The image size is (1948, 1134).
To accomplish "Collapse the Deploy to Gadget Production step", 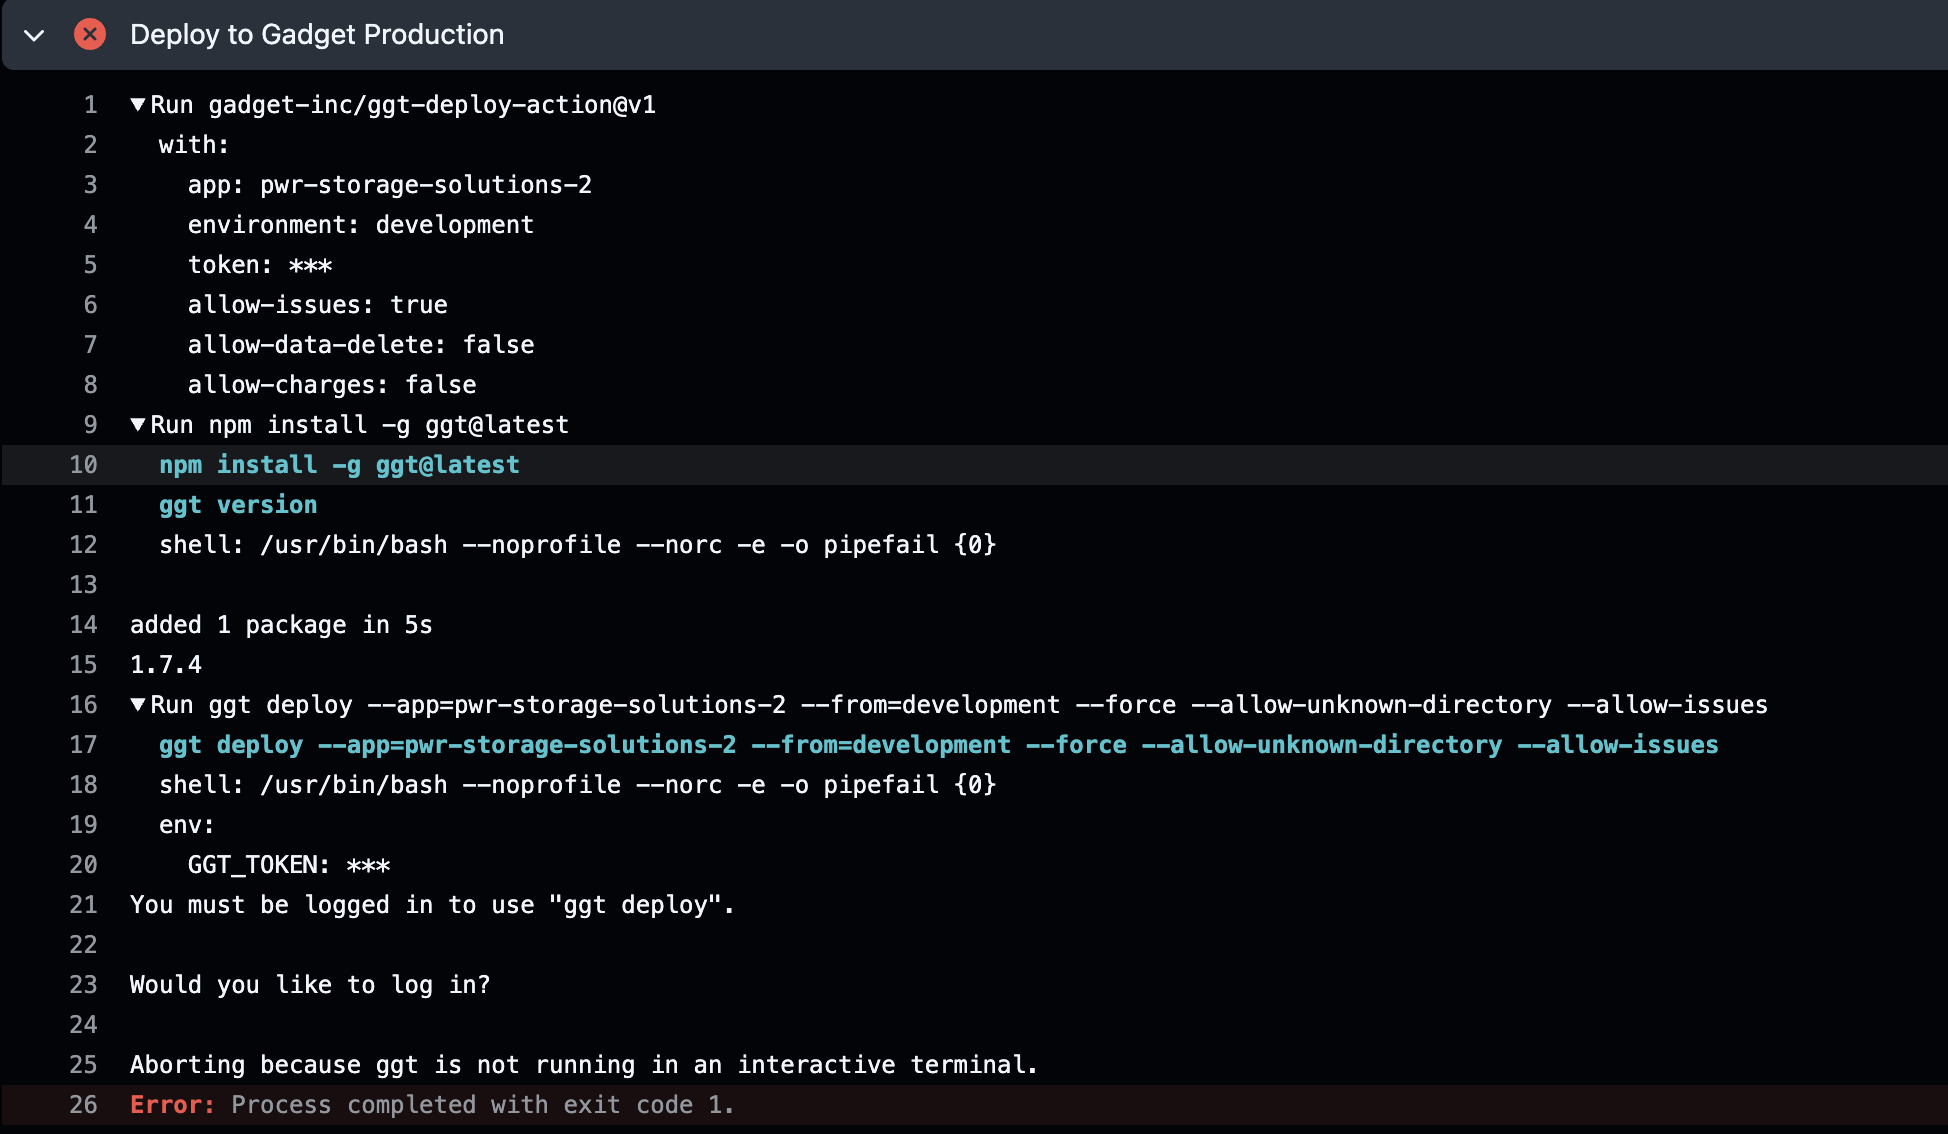I will pos(34,36).
